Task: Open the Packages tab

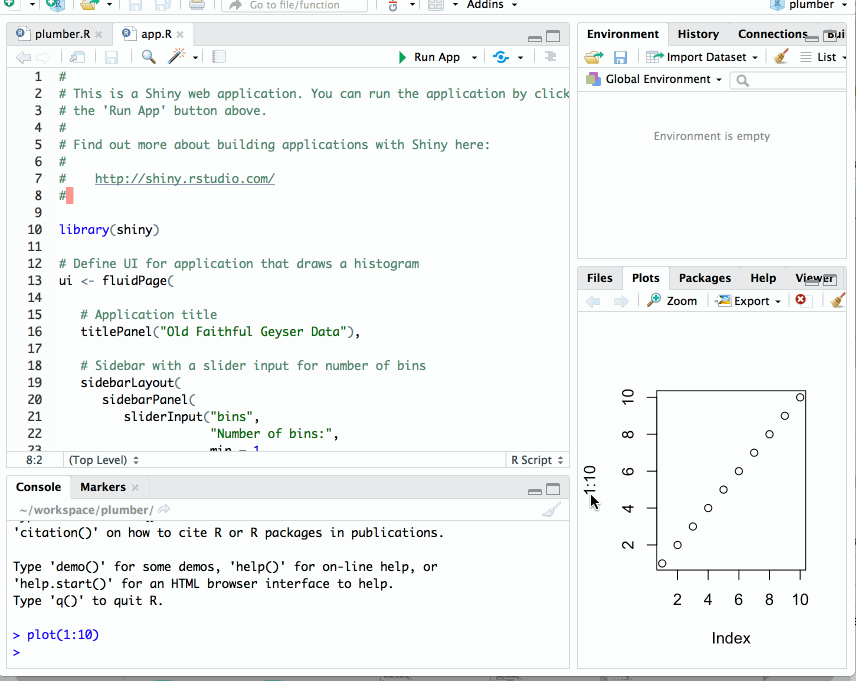Action: tap(705, 278)
